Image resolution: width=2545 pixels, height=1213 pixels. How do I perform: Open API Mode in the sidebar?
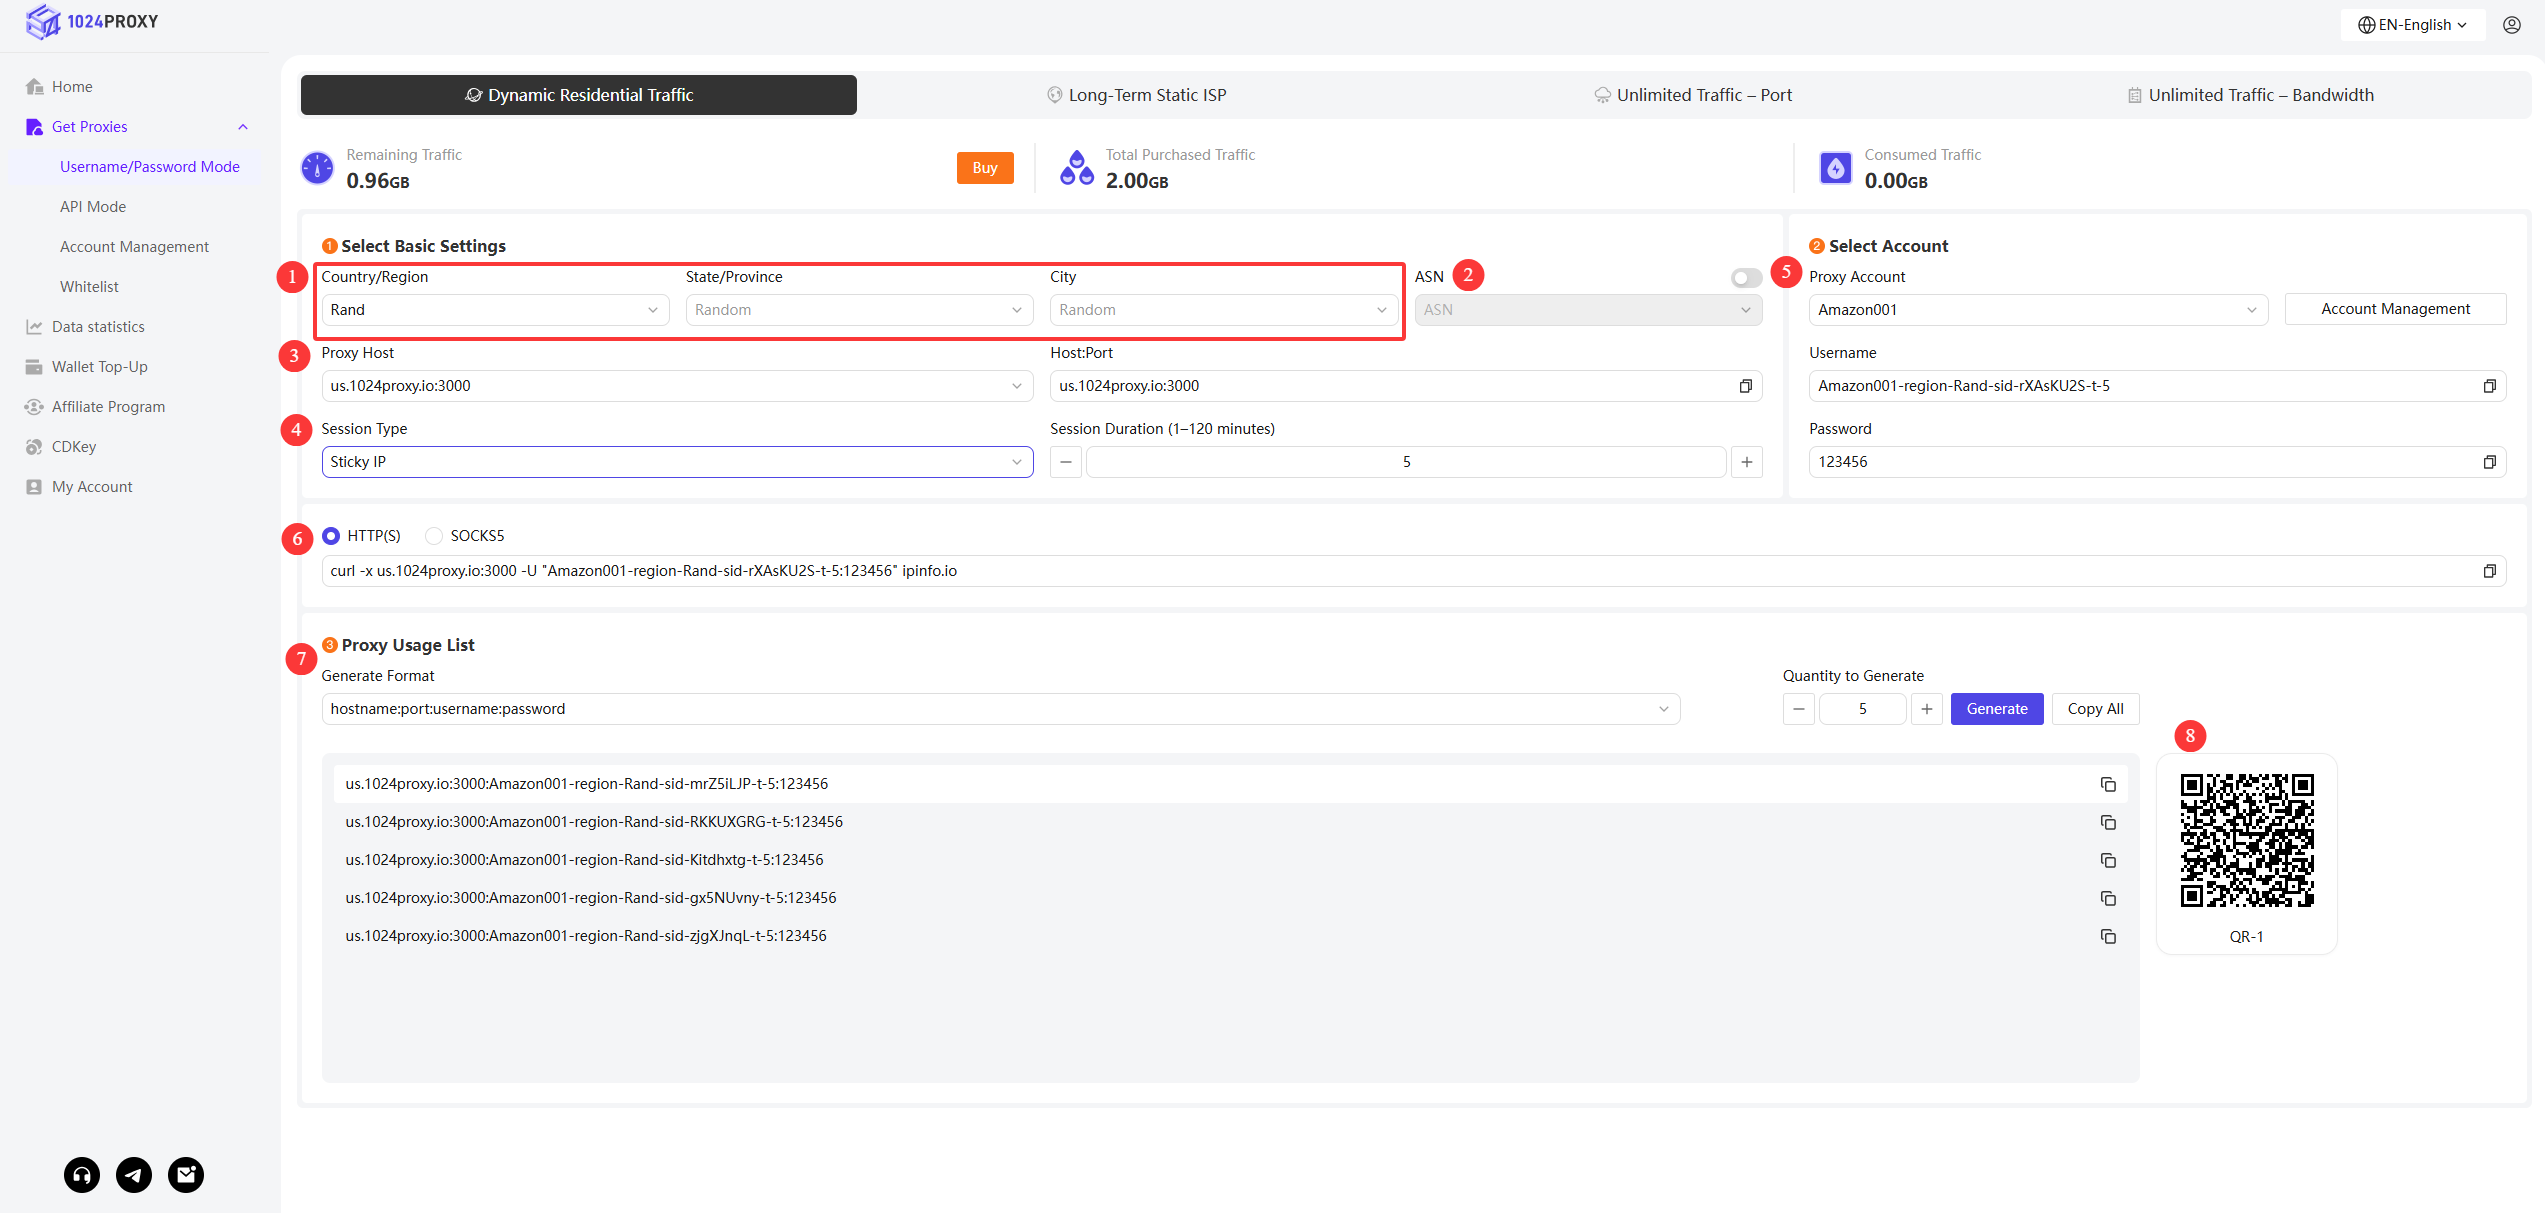click(93, 207)
